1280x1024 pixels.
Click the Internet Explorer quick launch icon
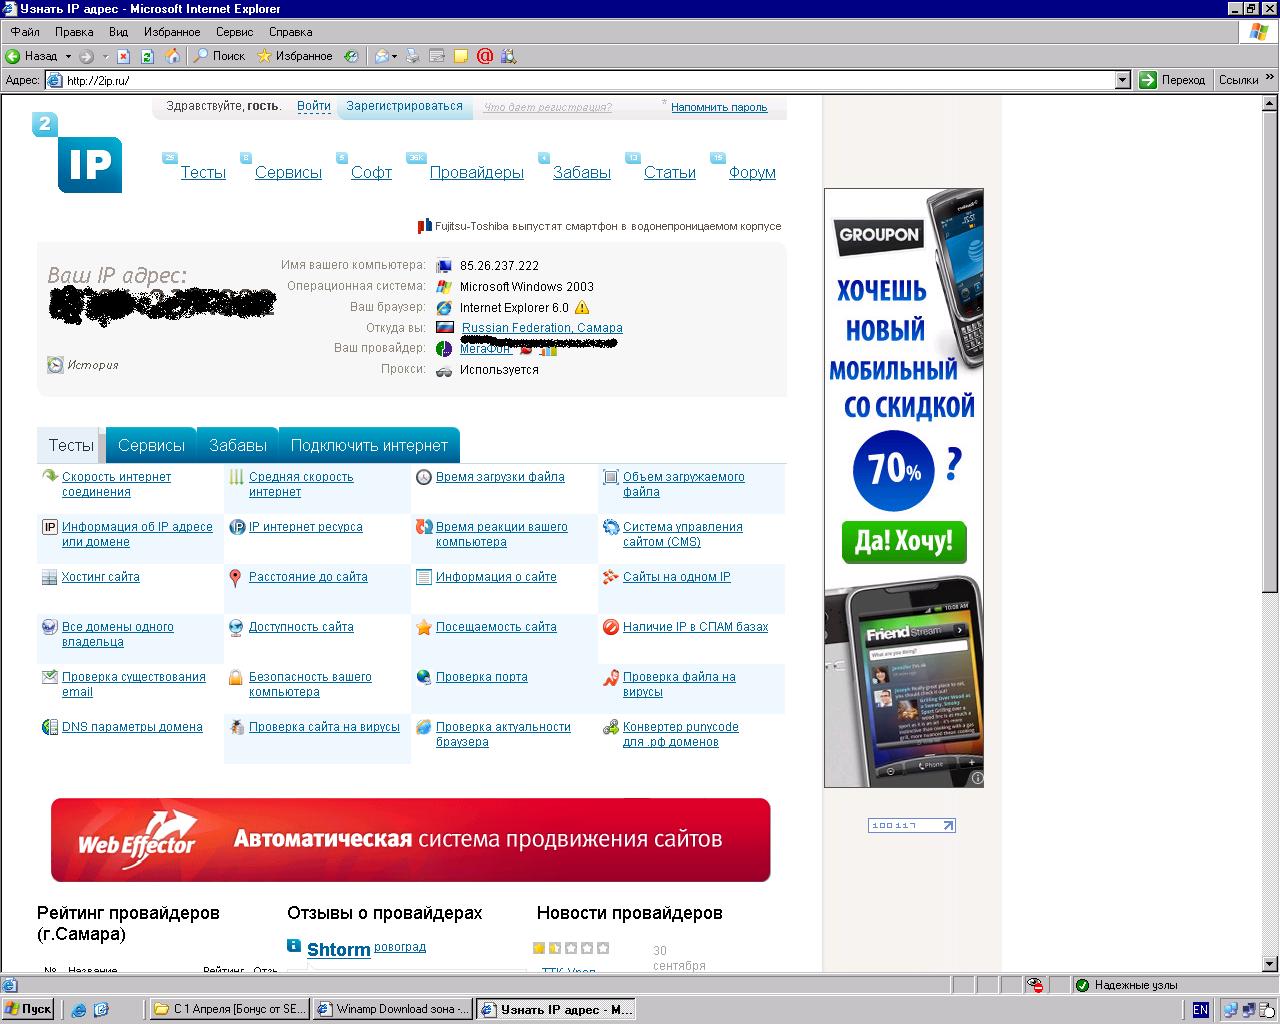pos(78,1010)
